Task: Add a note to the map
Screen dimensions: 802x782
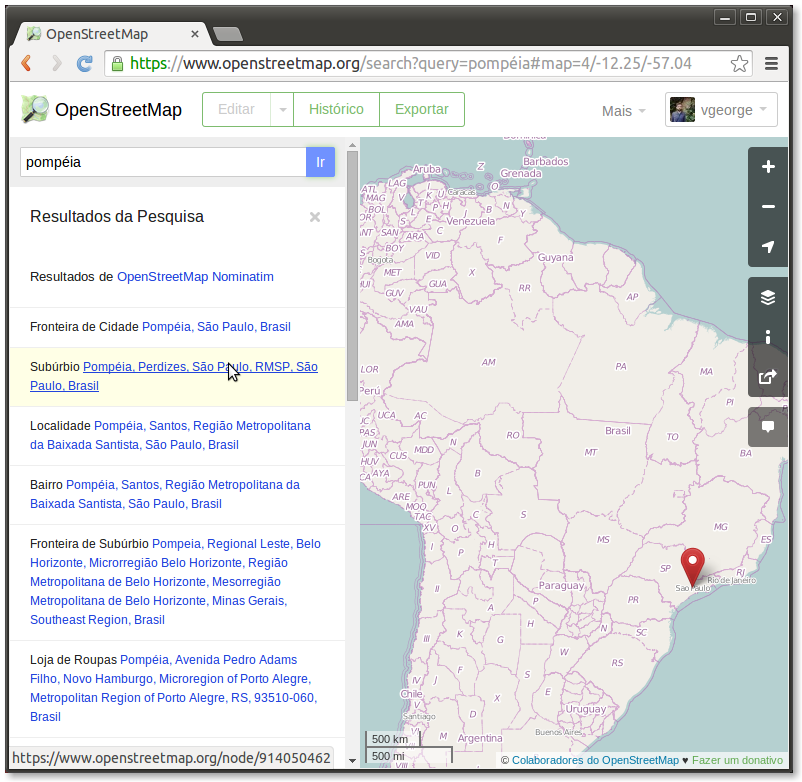Action: tap(768, 427)
